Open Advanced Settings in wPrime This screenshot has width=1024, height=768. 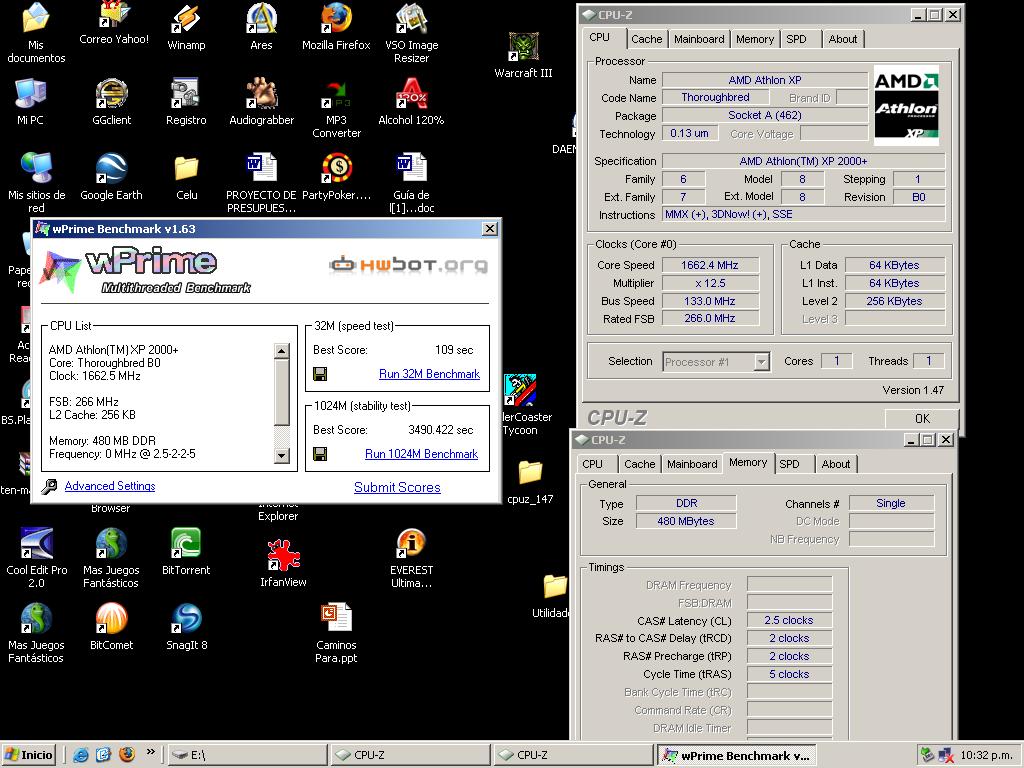click(x=110, y=486)
